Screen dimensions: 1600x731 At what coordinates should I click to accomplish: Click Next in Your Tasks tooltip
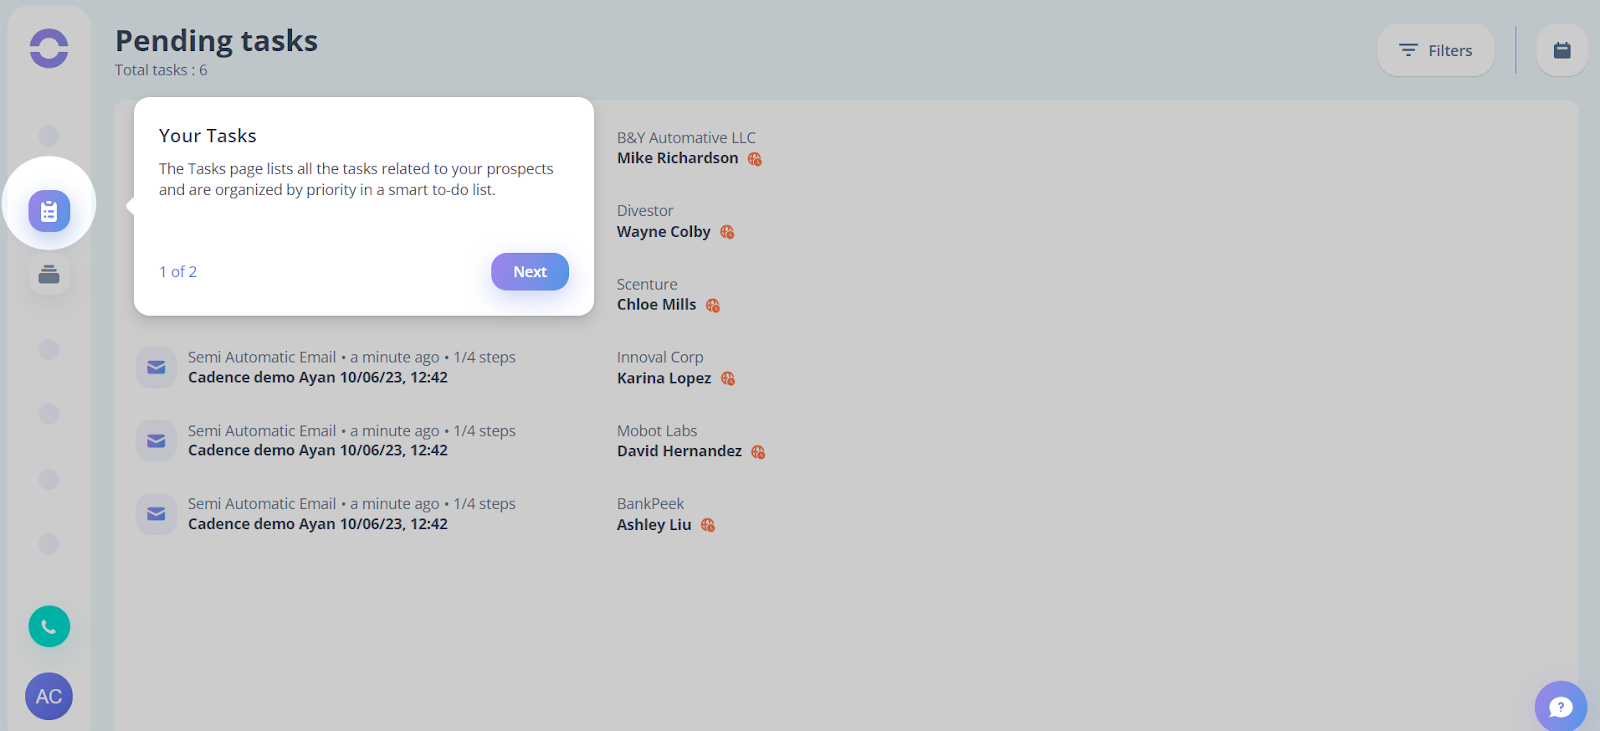pyautogui.click(x=530, y=272)
